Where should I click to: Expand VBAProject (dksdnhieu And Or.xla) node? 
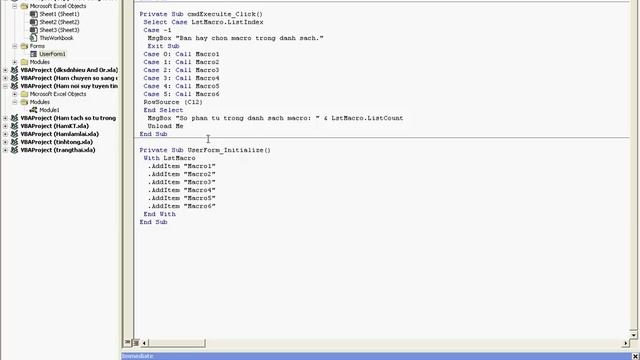[5, 70]
